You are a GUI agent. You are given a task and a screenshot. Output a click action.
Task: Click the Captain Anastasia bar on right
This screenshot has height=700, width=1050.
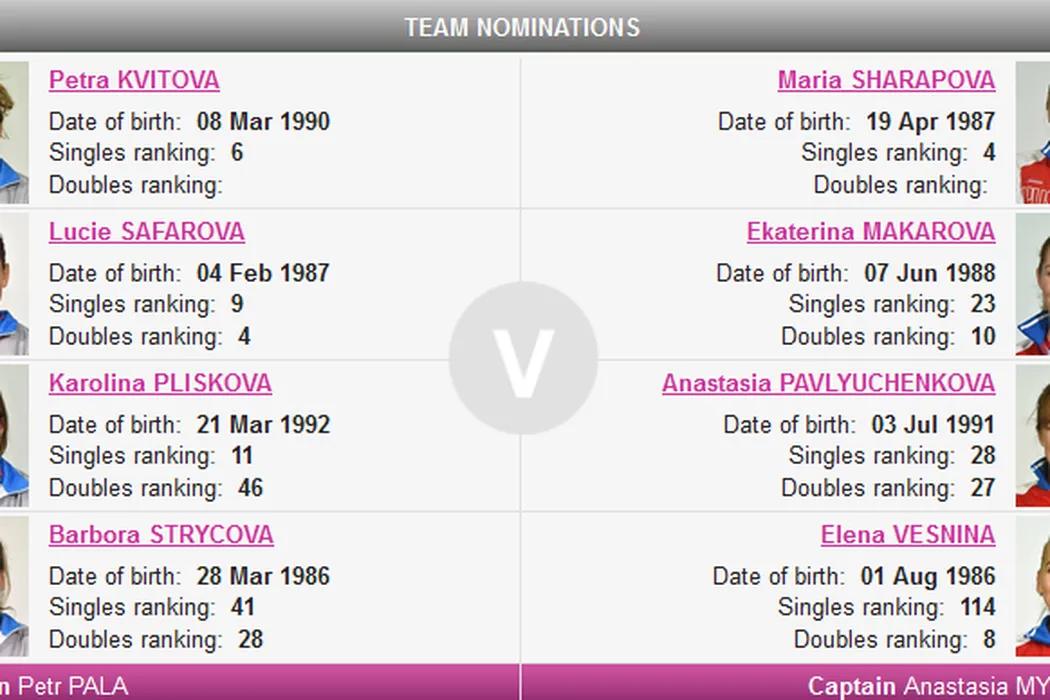click(x=786, y=685)
